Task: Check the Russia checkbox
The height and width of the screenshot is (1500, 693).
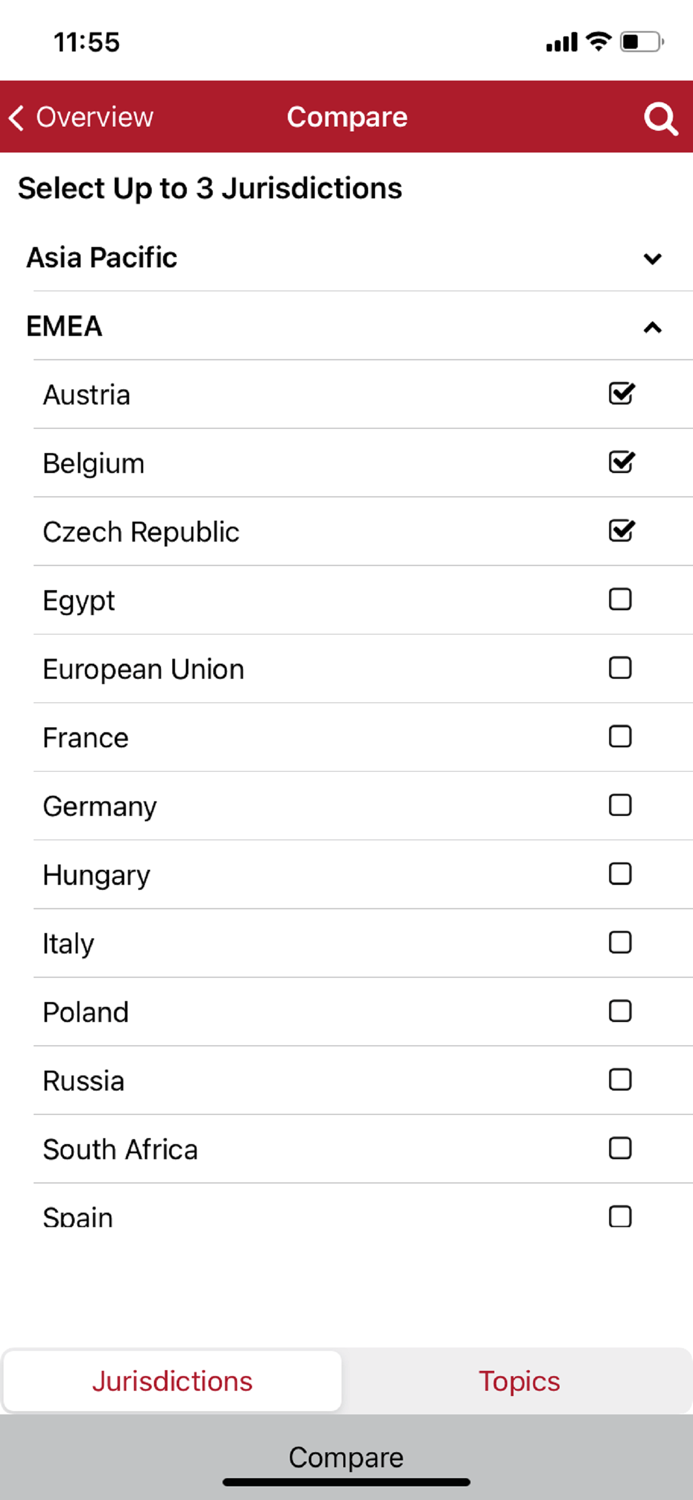Action: (620, 1080)
